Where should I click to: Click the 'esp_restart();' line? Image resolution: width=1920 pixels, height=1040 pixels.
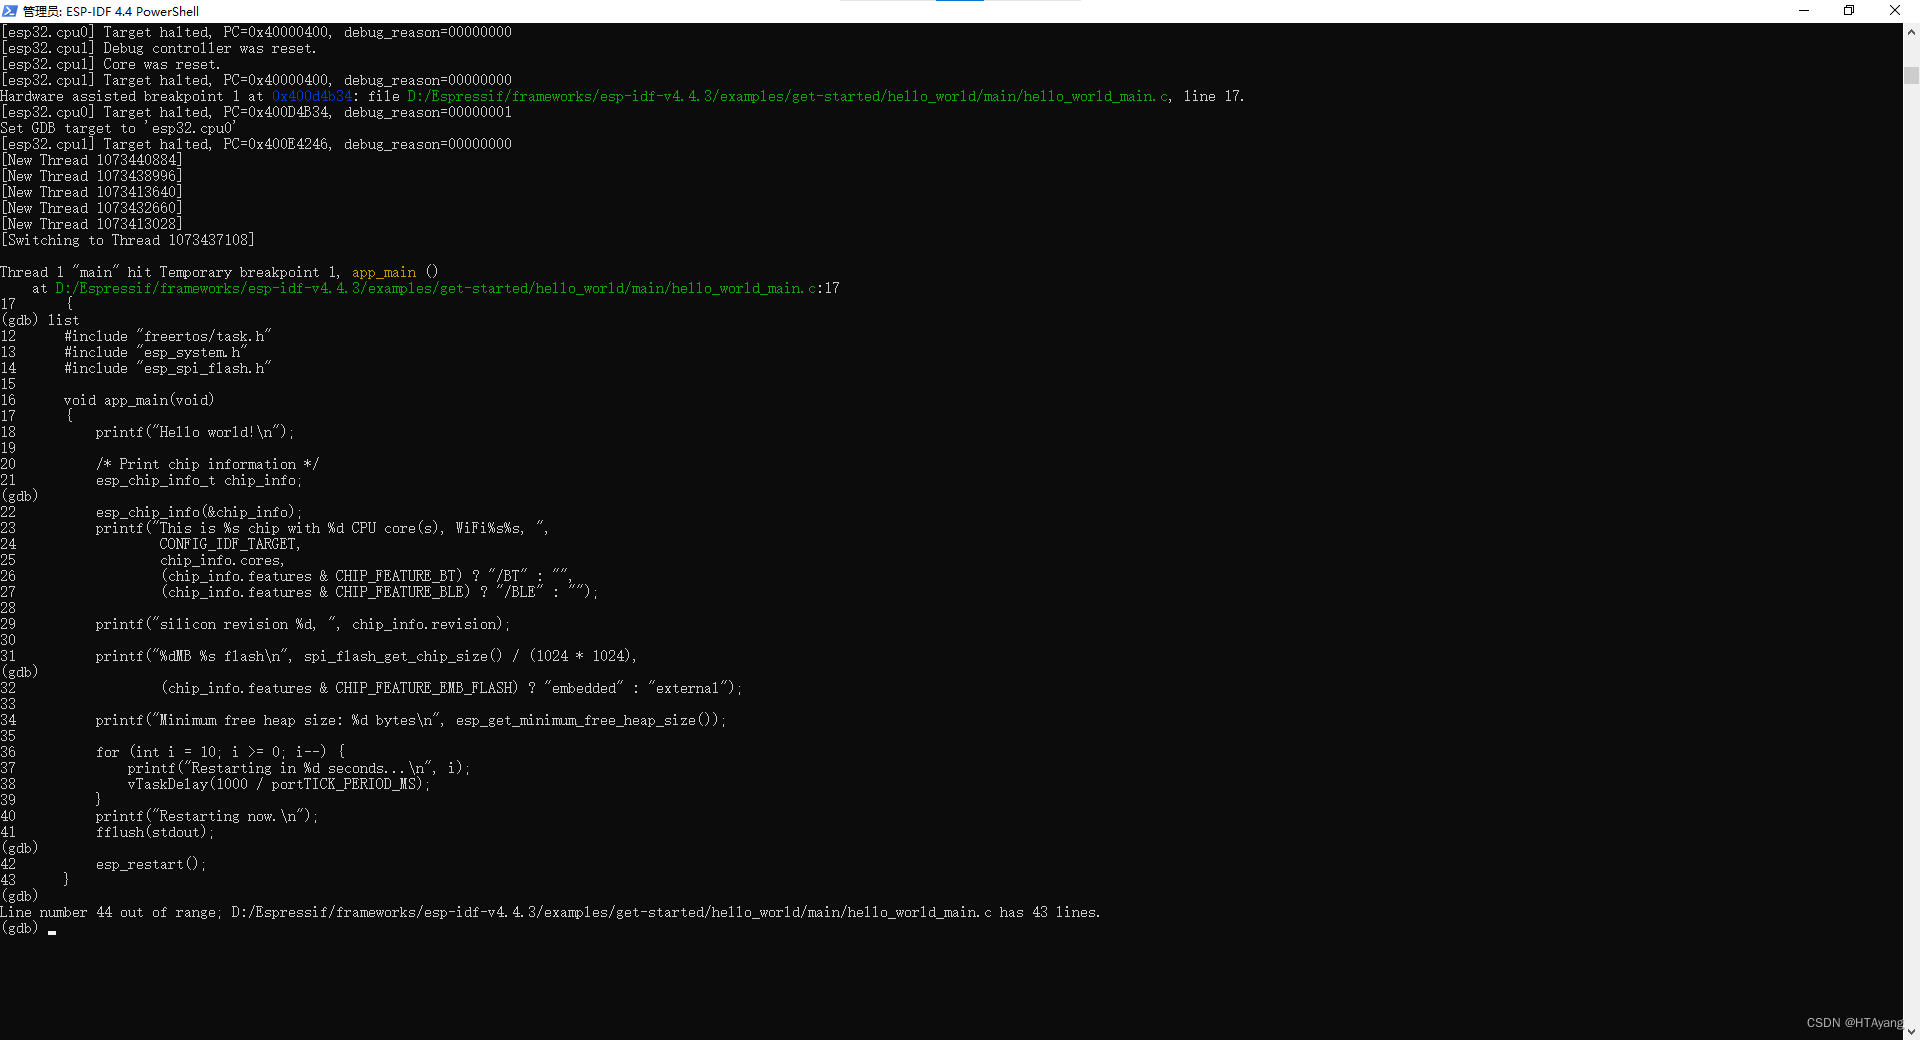tap(151, 864)
